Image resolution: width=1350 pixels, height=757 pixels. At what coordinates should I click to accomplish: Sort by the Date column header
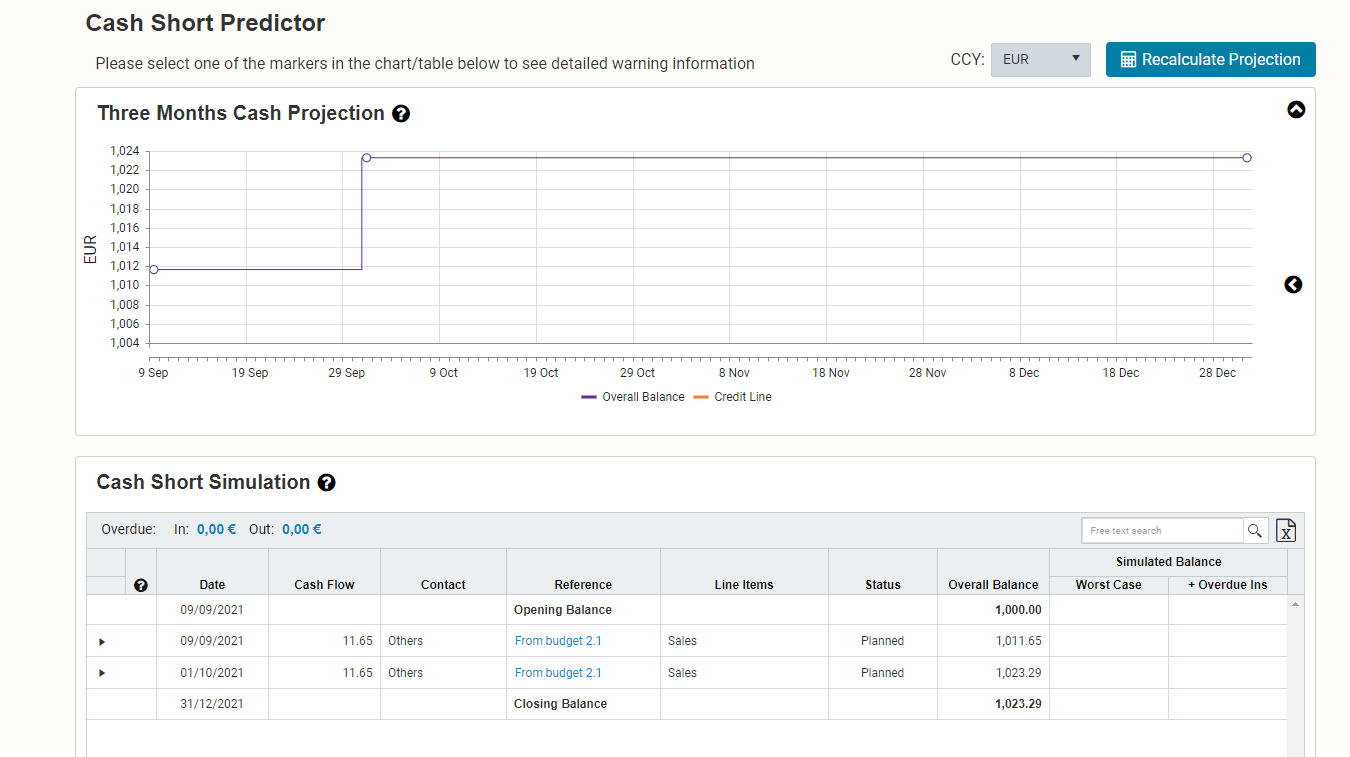[212, 585]
